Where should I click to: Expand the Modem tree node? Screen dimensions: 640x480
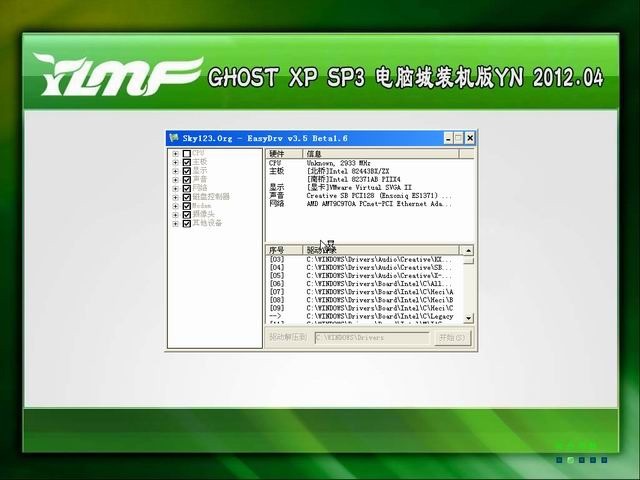[x=176, y=206]
